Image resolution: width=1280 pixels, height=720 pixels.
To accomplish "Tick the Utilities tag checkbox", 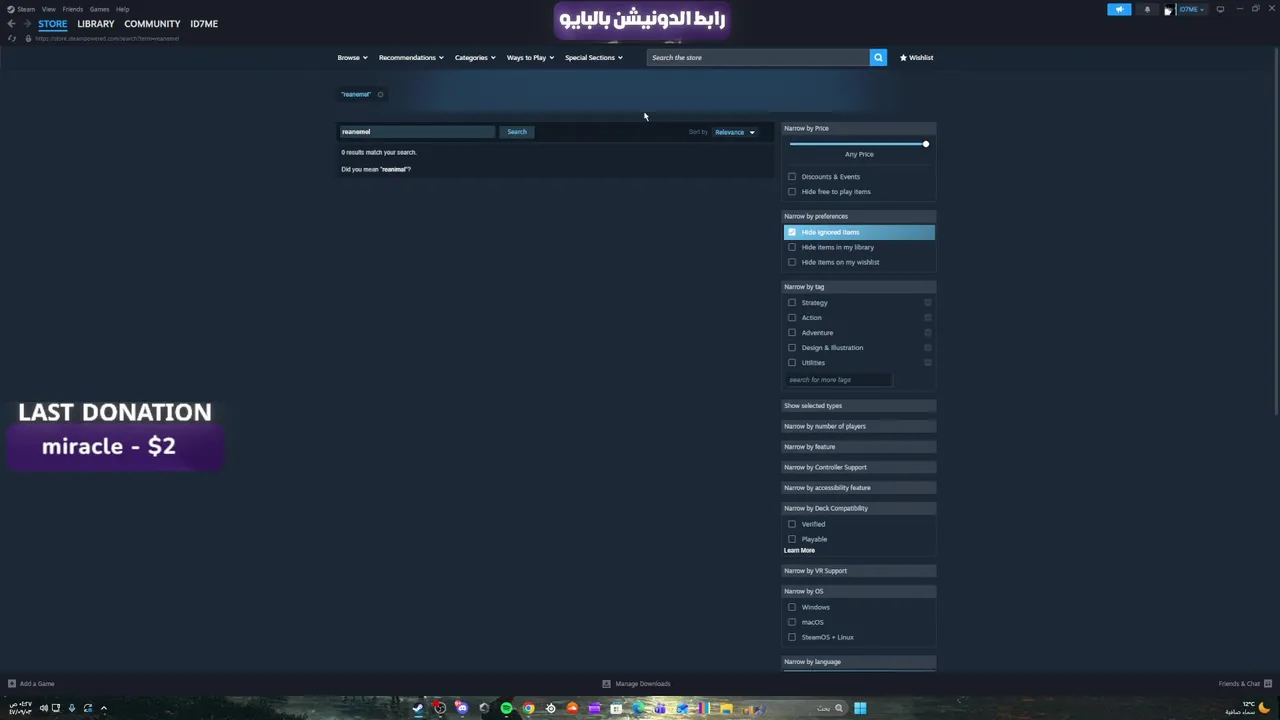I will click(792, 363).
